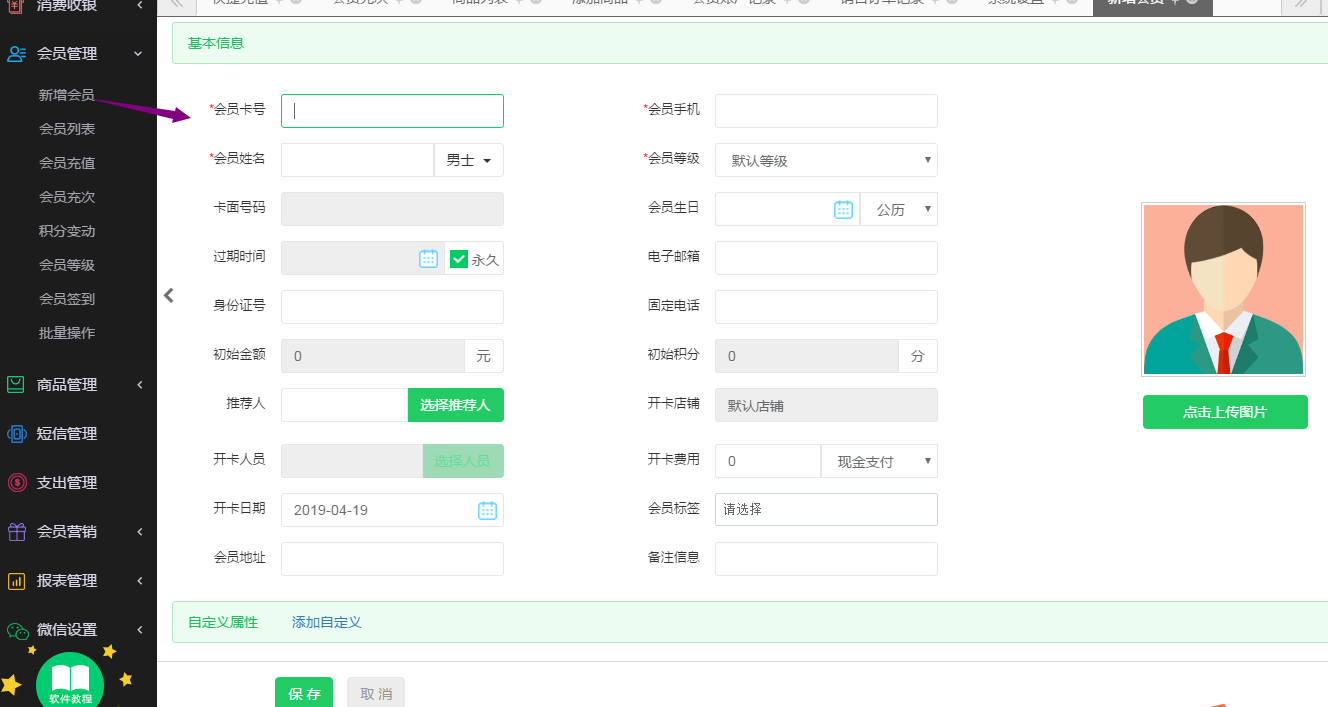The height and width of the screenshot is (707, 1328).
Task: Click the 保存 button
Action: click(304, 693)
